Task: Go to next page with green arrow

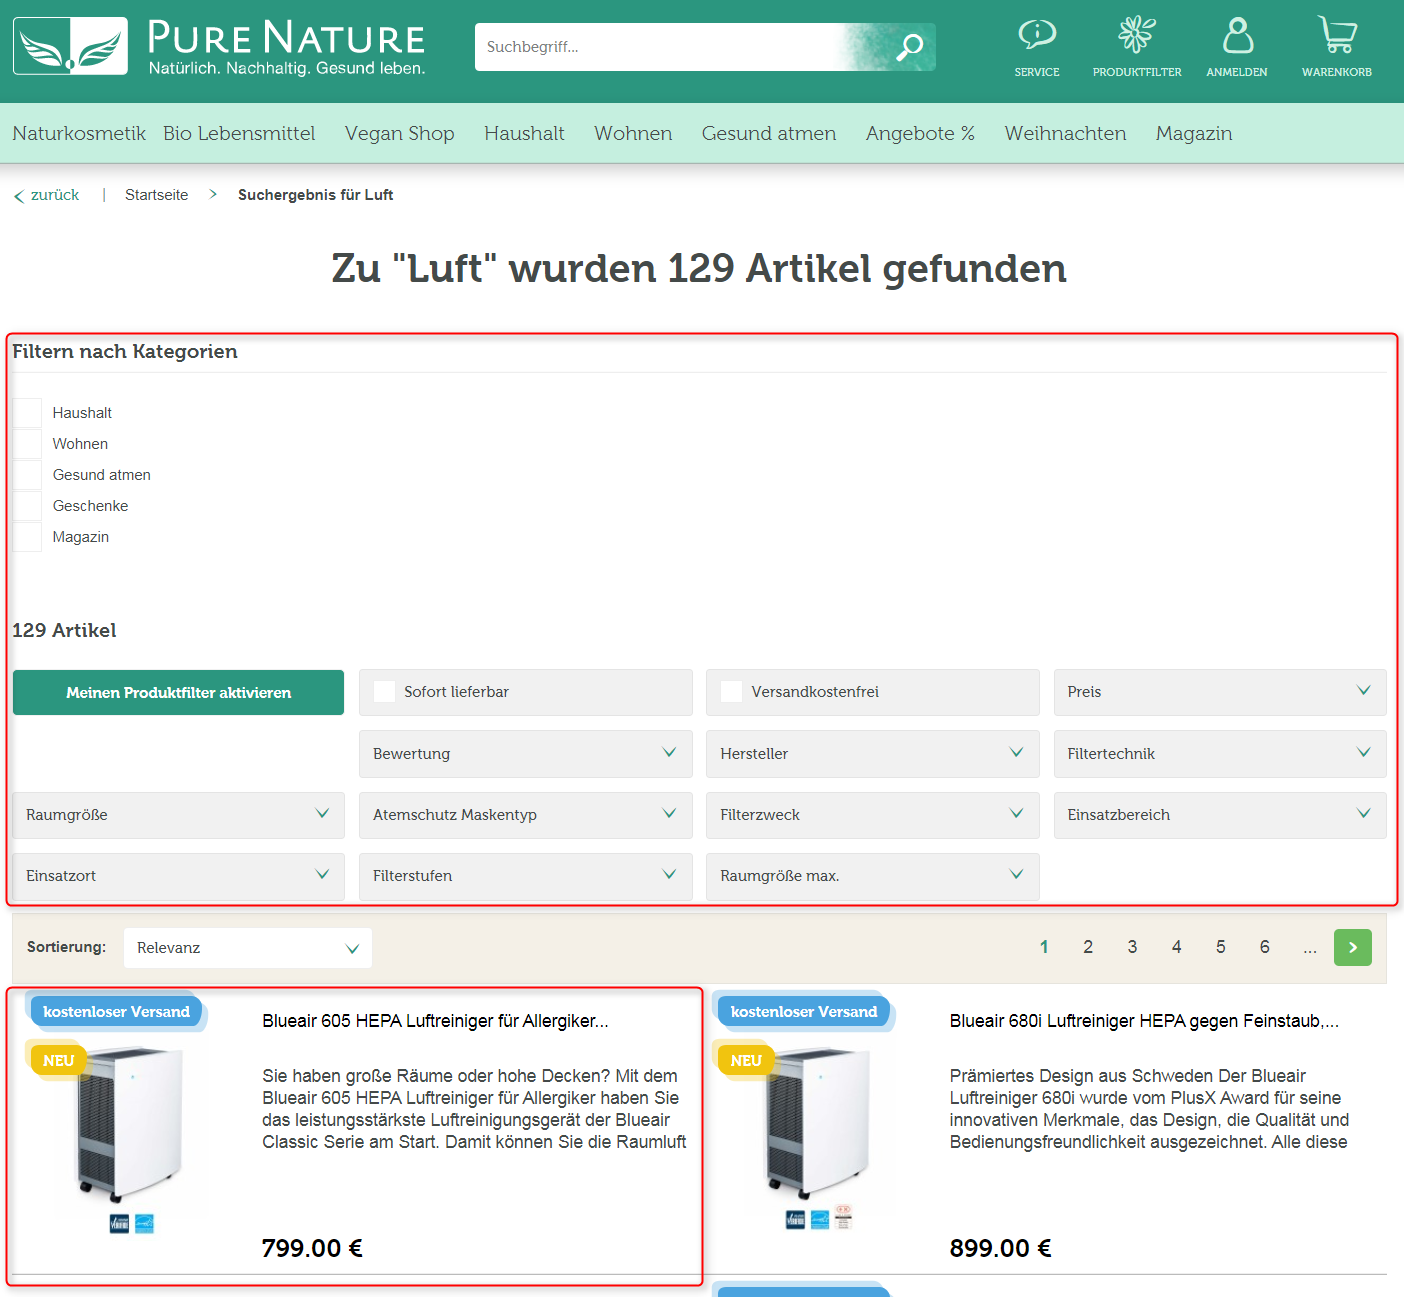Action: point(1352,947)
